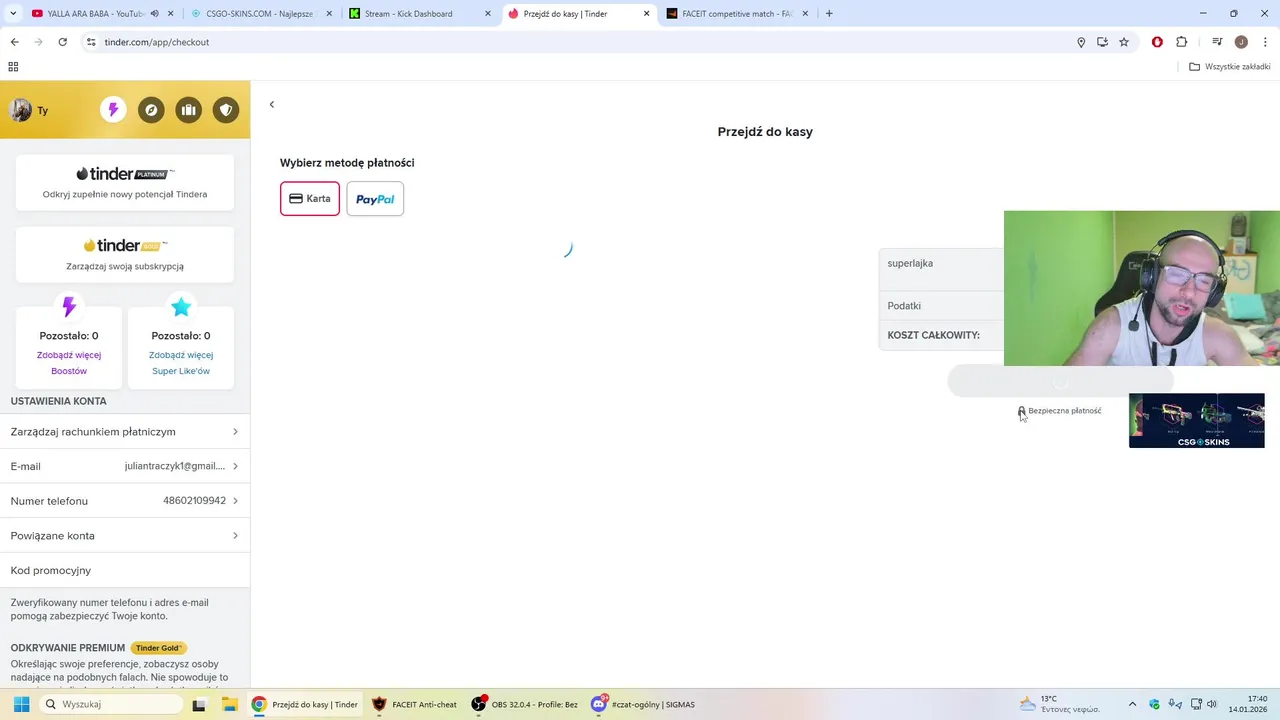
Task: Open File Explorer from the taskbar
Action: pyautogui.click(x=228, y=704)
